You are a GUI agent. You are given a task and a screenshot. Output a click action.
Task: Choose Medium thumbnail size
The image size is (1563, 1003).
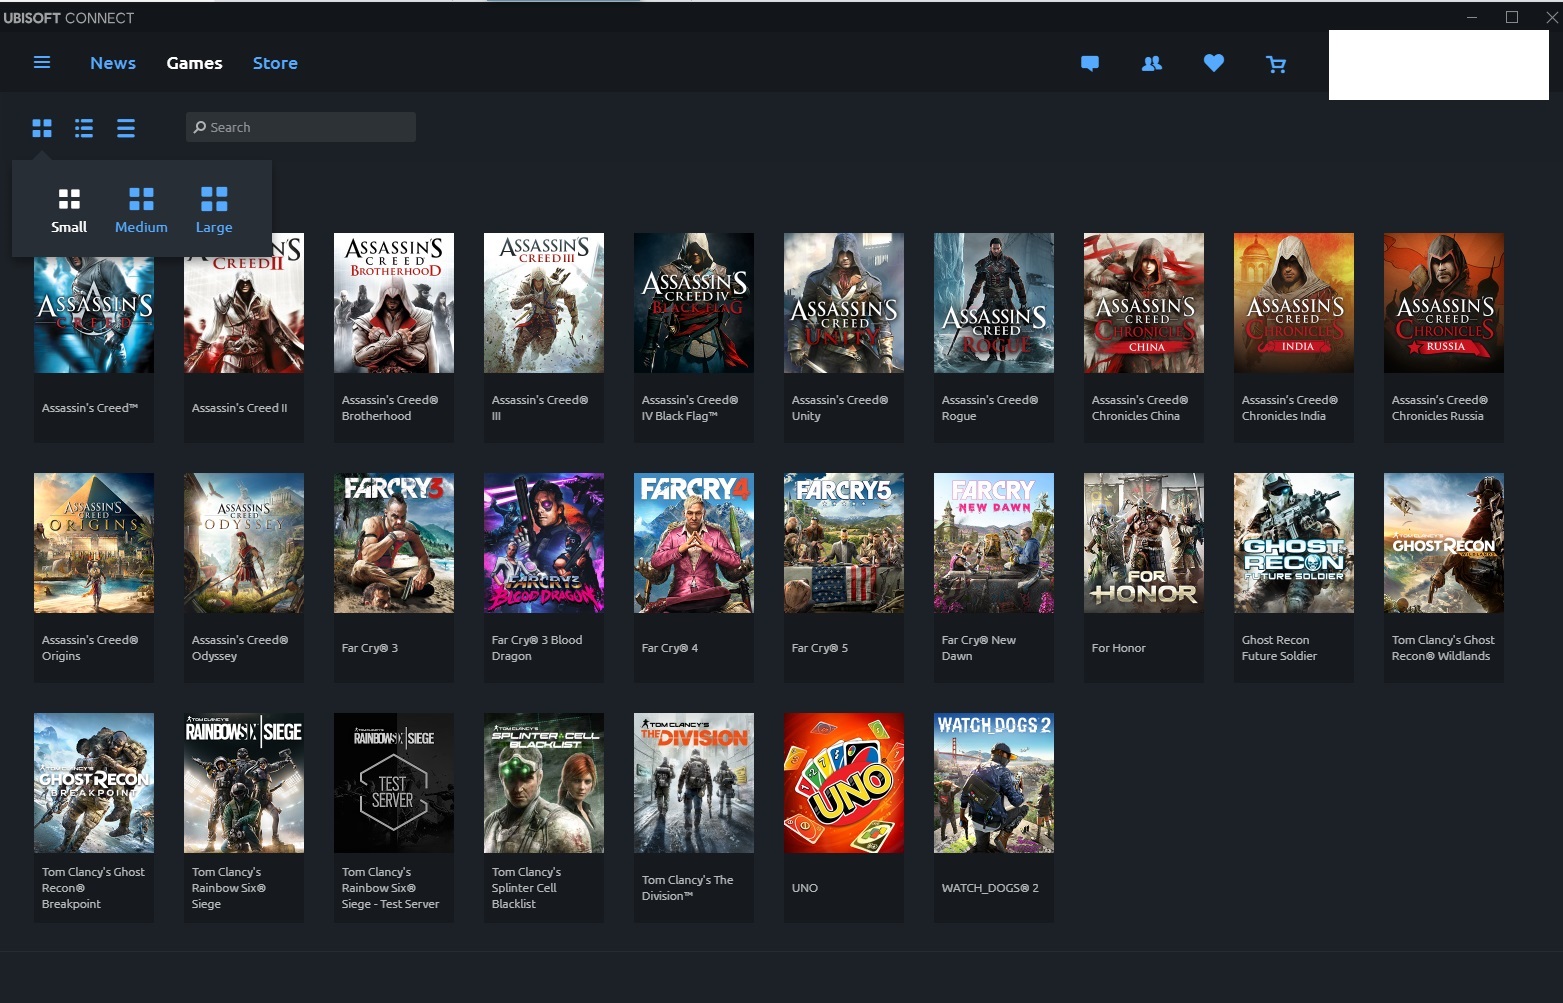[141, 210]
